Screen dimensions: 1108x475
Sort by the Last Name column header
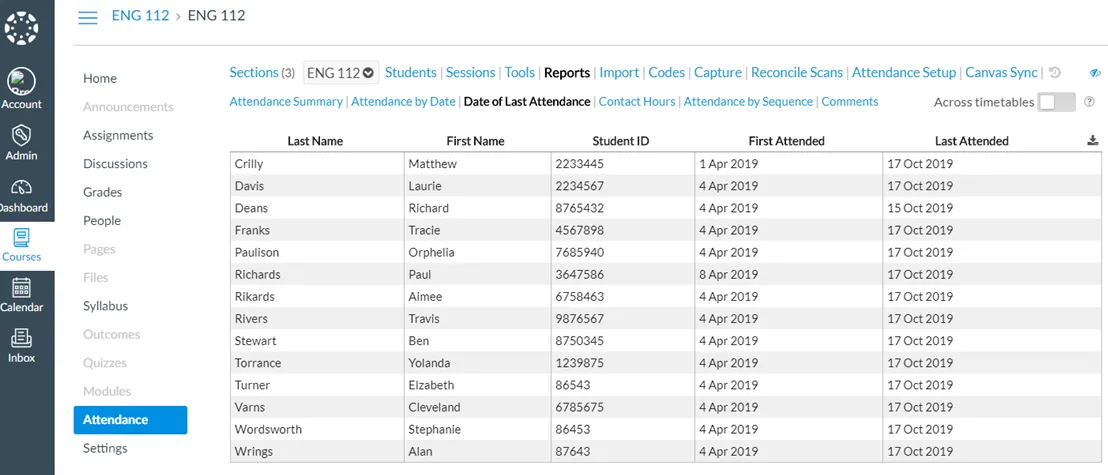pos(315,141)
